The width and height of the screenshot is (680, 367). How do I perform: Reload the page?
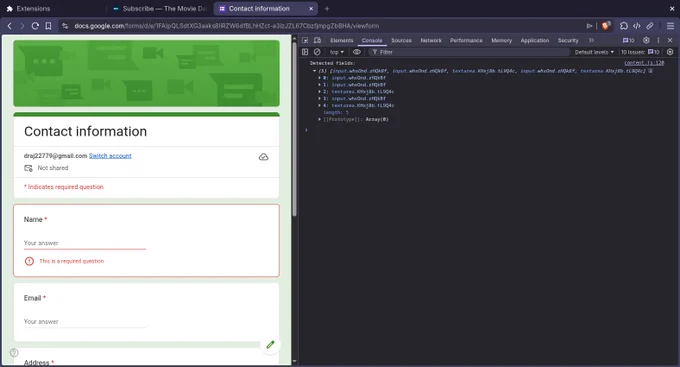pyautogui.click(x=35, y=26)
